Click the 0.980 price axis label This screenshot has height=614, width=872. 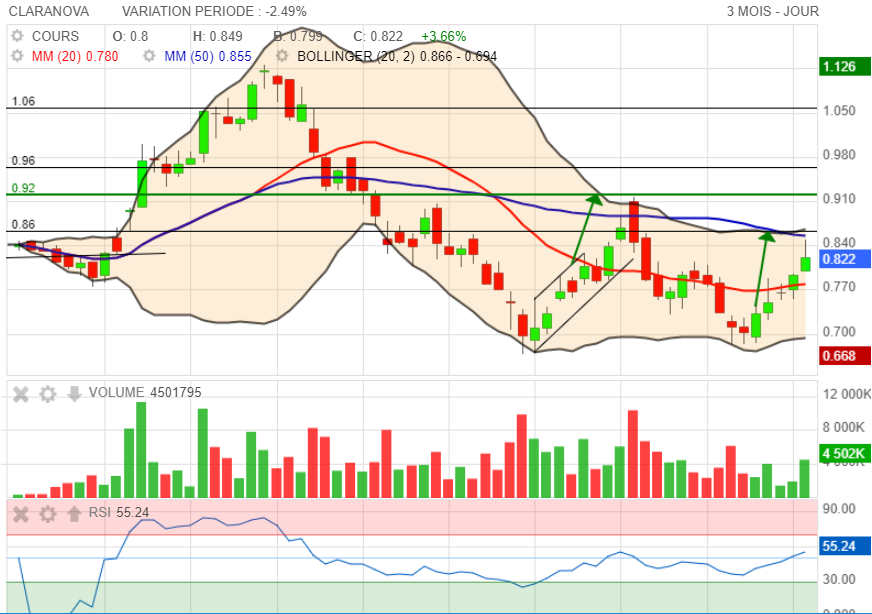pyautogui.click(x=839, y=155)
